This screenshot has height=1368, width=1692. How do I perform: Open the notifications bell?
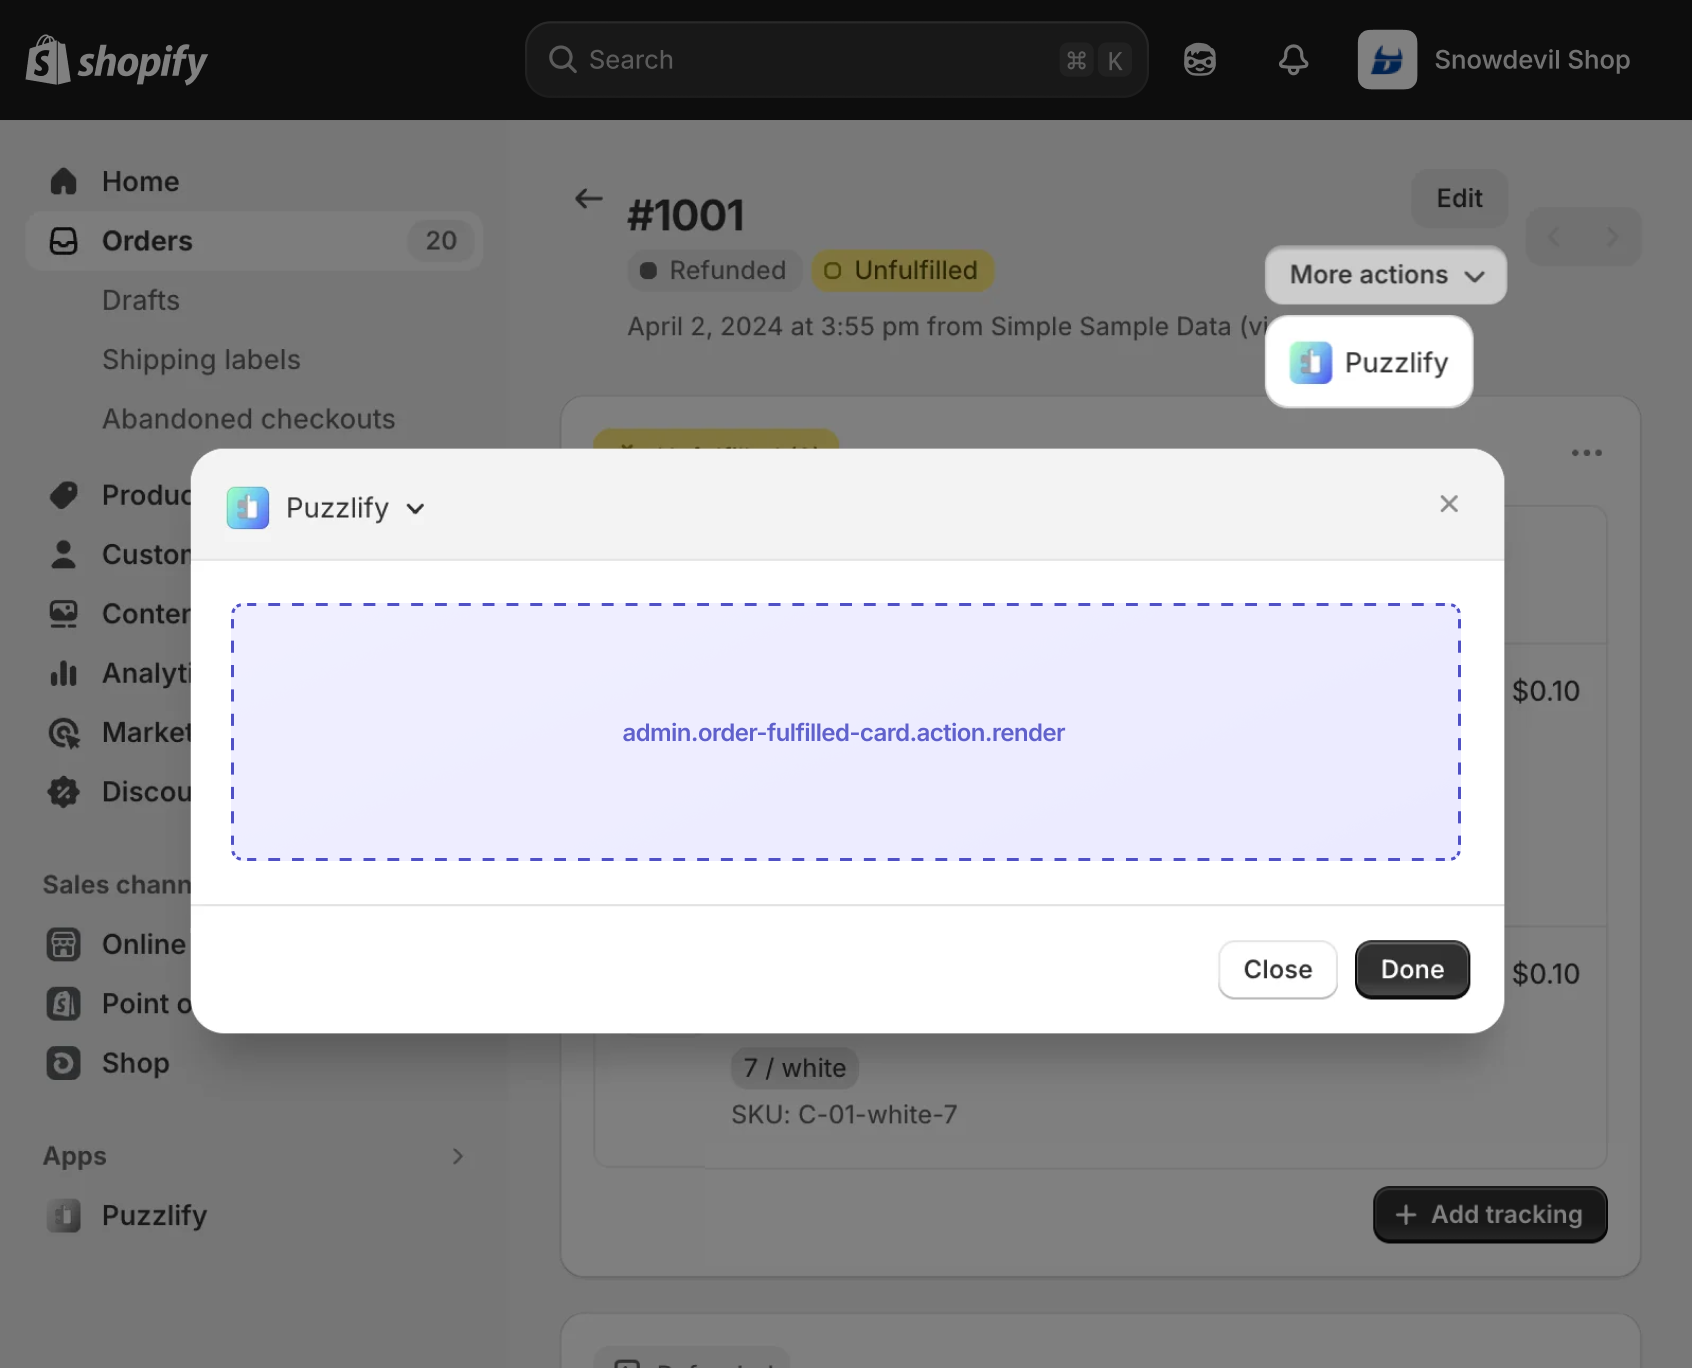click(x=1293, y=60)
